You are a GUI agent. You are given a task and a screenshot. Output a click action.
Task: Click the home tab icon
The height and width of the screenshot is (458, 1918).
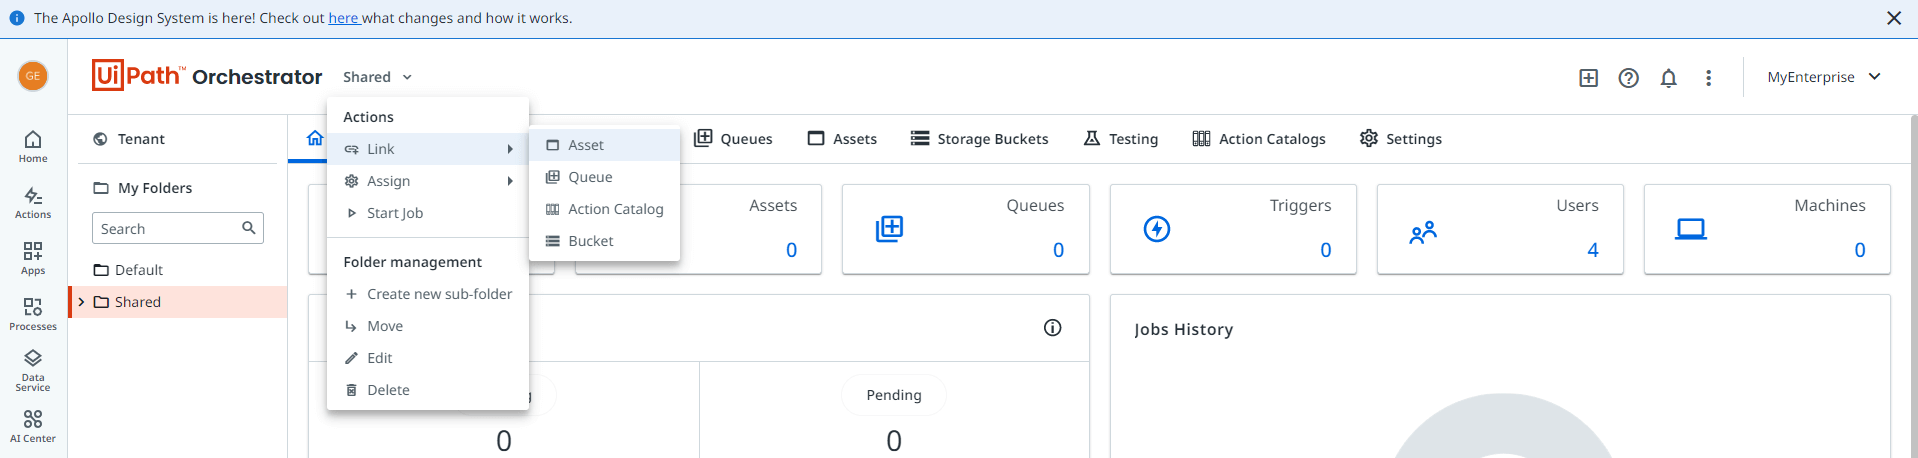point(315,138)
